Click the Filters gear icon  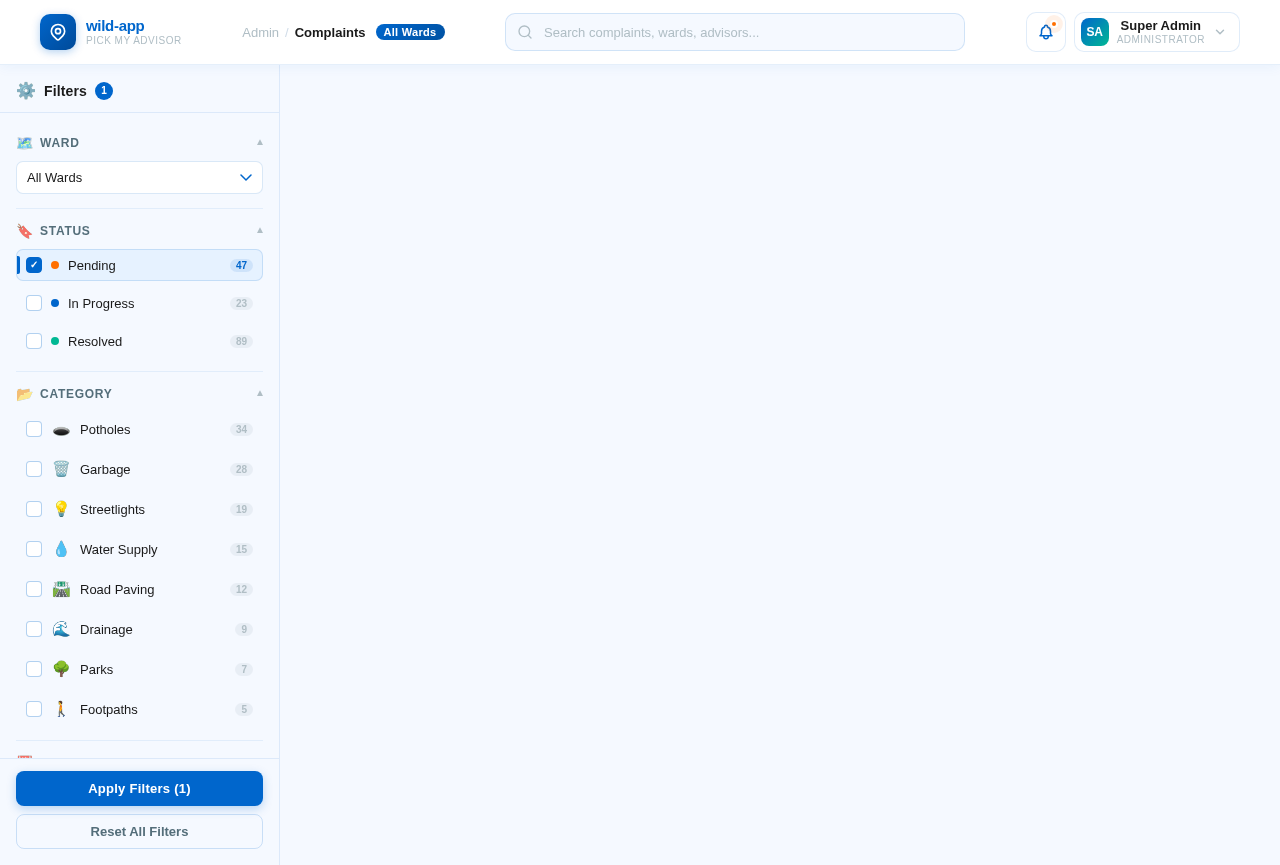pyautogui.click(x=26, y=91)
